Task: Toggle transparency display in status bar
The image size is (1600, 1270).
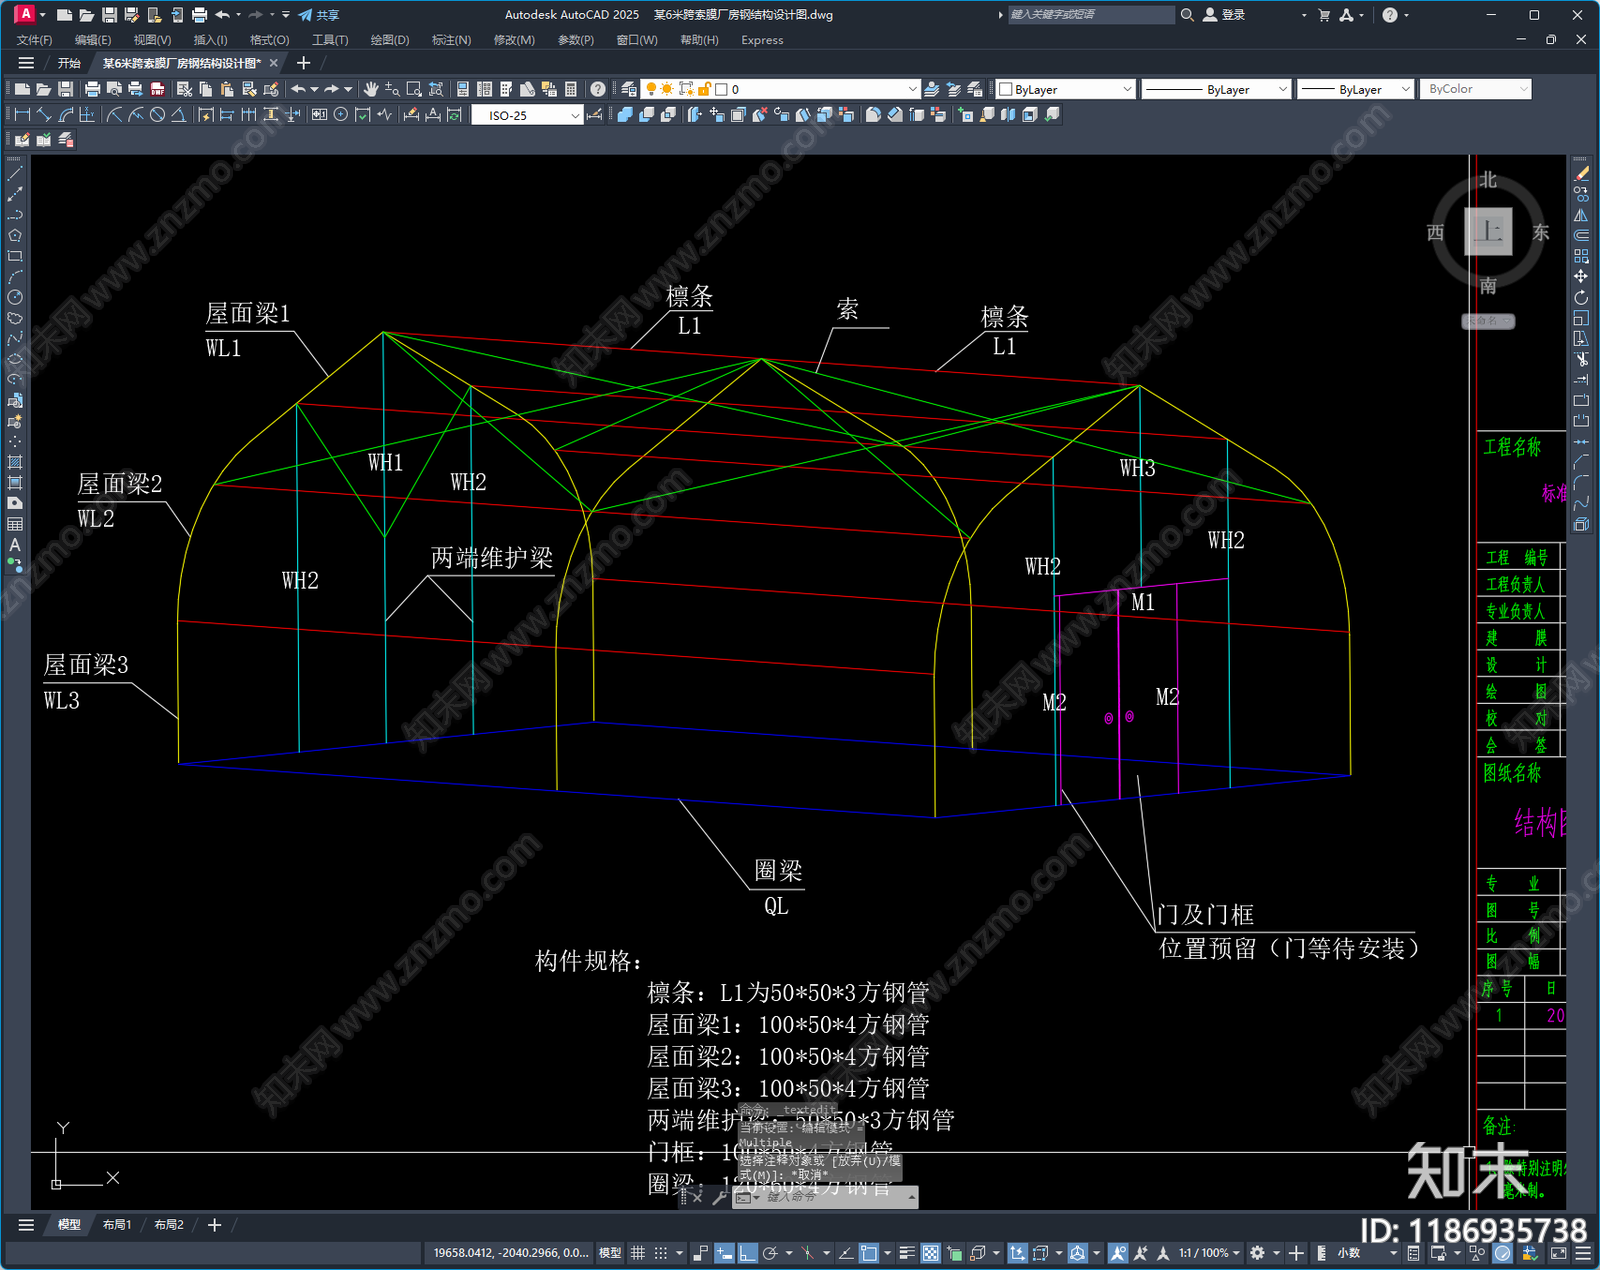Action: [930, 1253]
